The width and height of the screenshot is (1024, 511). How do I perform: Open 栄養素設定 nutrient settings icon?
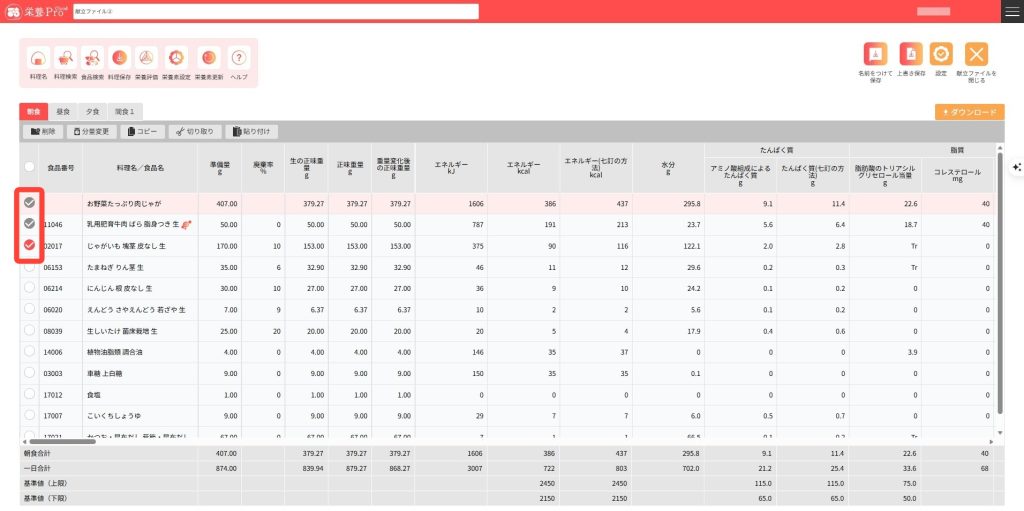tap(176, 59)
